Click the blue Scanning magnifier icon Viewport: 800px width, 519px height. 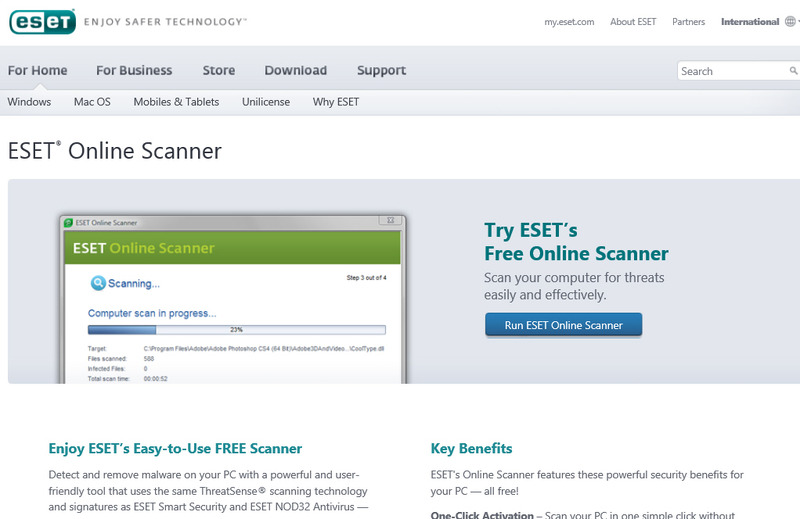[x=98, y=283]
